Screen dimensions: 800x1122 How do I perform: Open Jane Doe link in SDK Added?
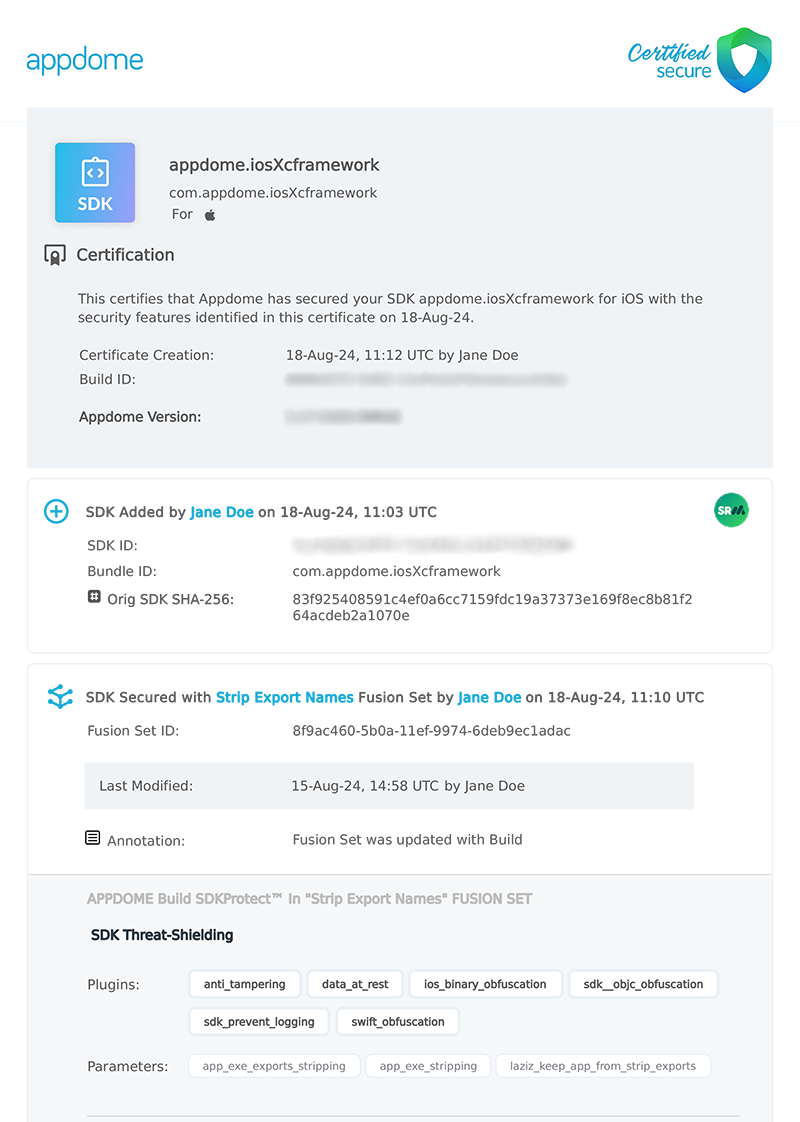[222, 512]
